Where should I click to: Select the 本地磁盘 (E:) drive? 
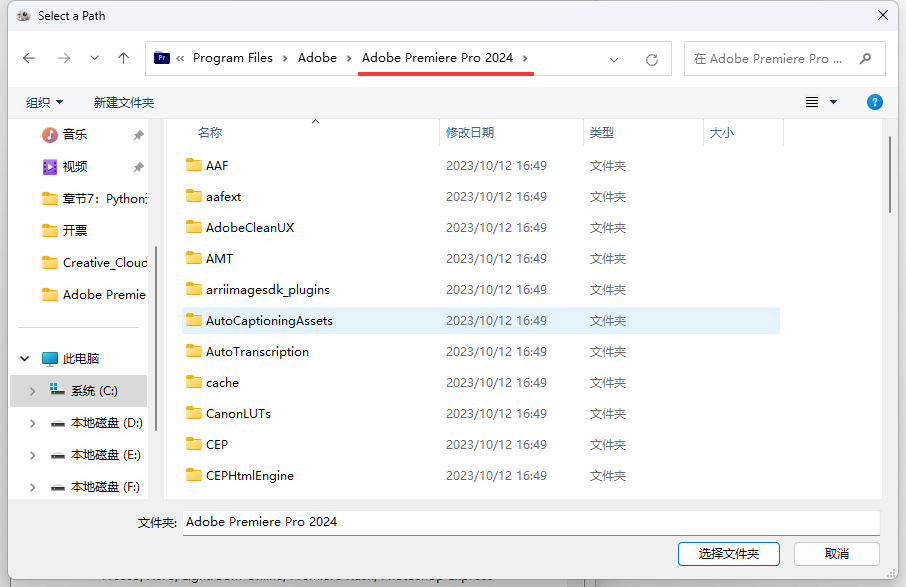coord(95,455)
